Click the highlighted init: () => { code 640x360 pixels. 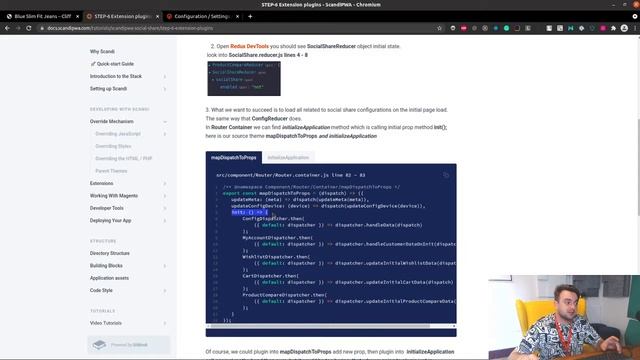[x=250, y=212]
